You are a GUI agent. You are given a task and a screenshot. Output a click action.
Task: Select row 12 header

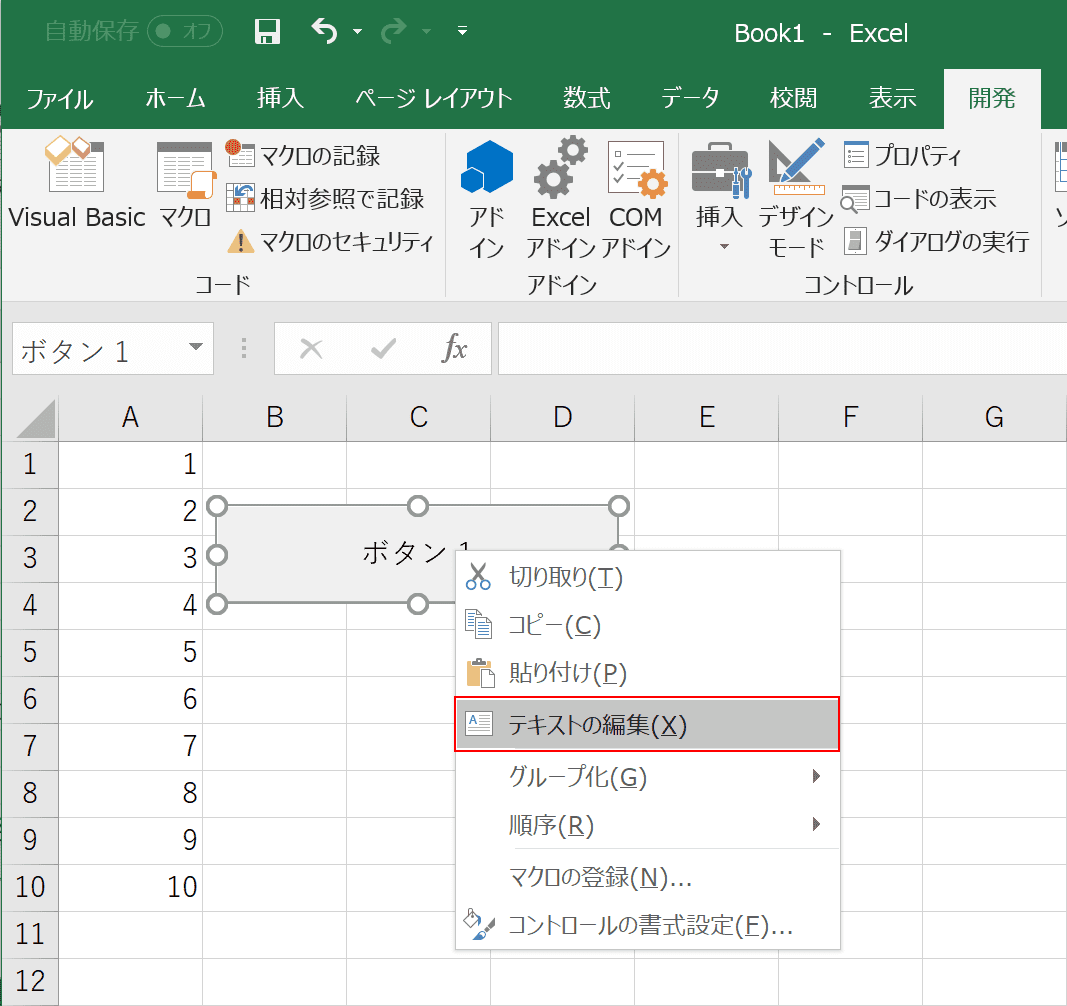30,981
